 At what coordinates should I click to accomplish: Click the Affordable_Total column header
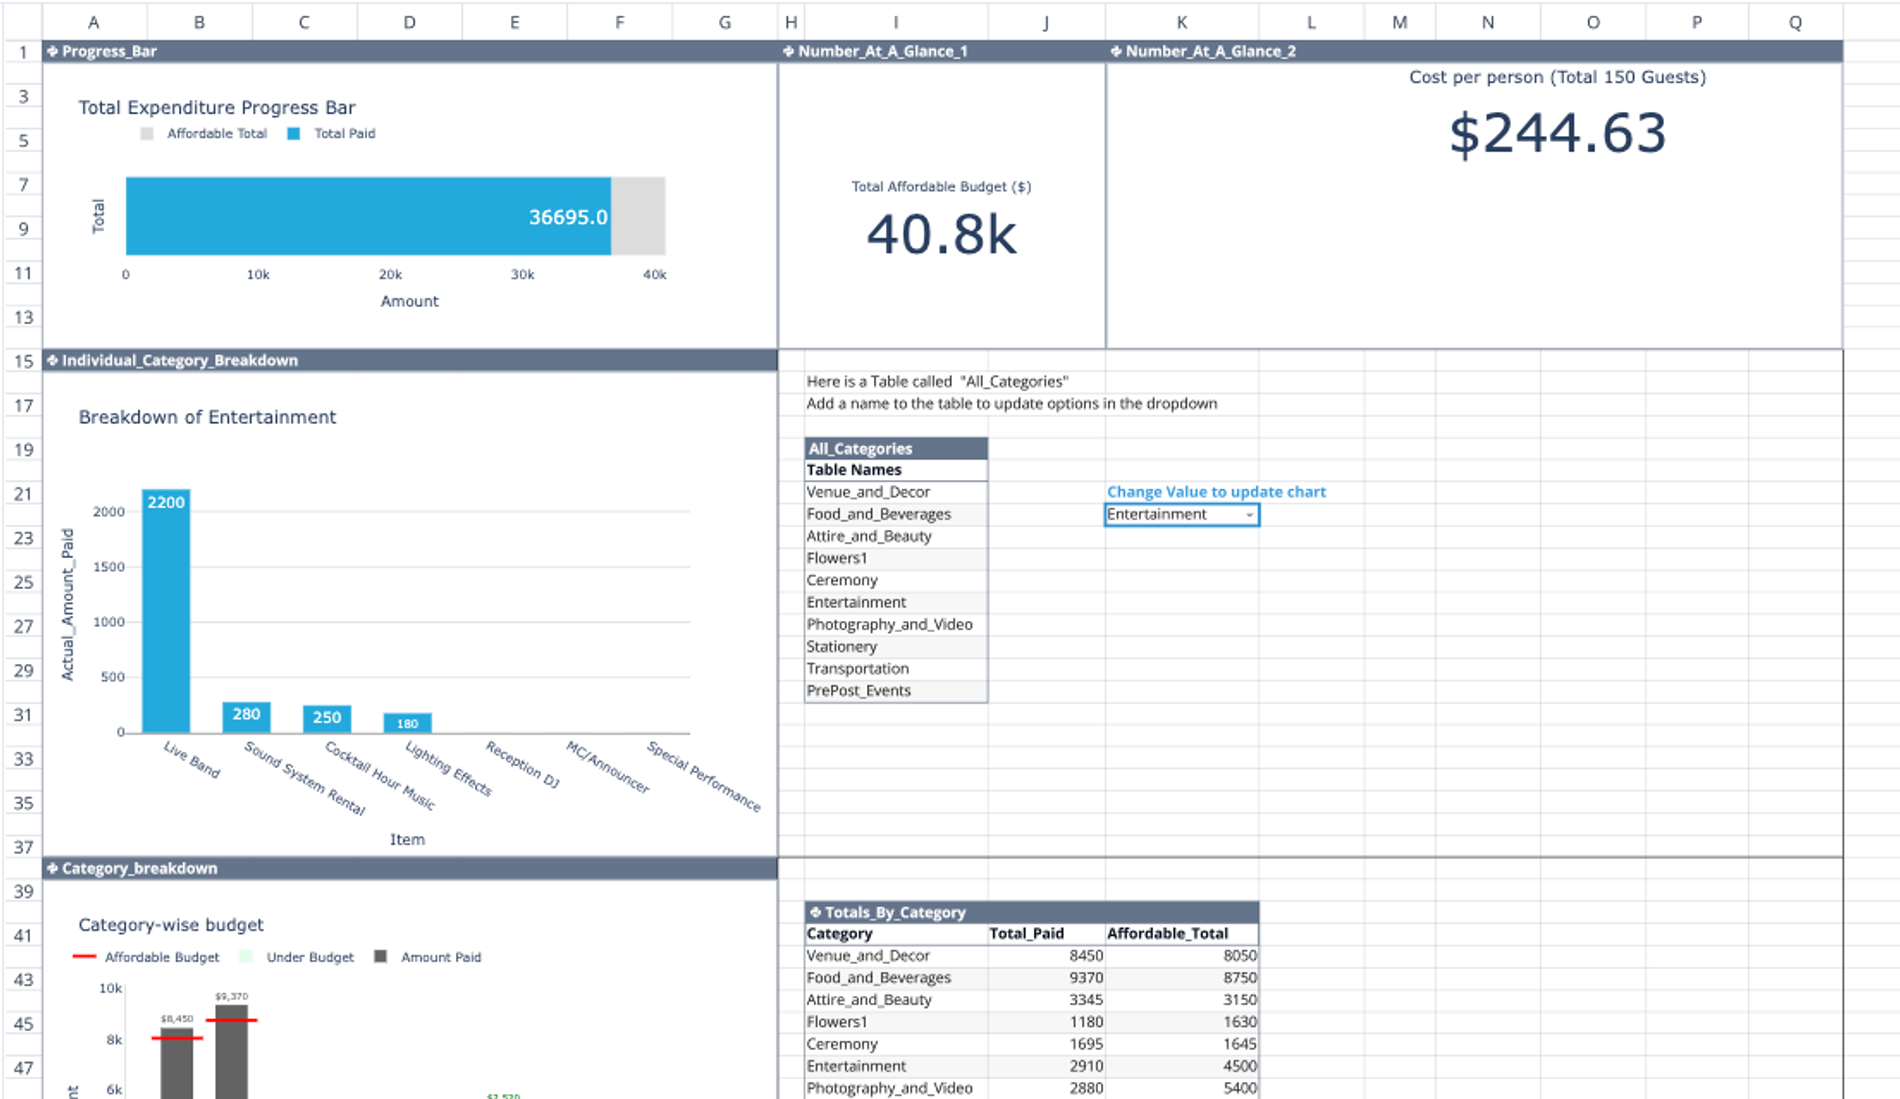tap(1182, 934)
